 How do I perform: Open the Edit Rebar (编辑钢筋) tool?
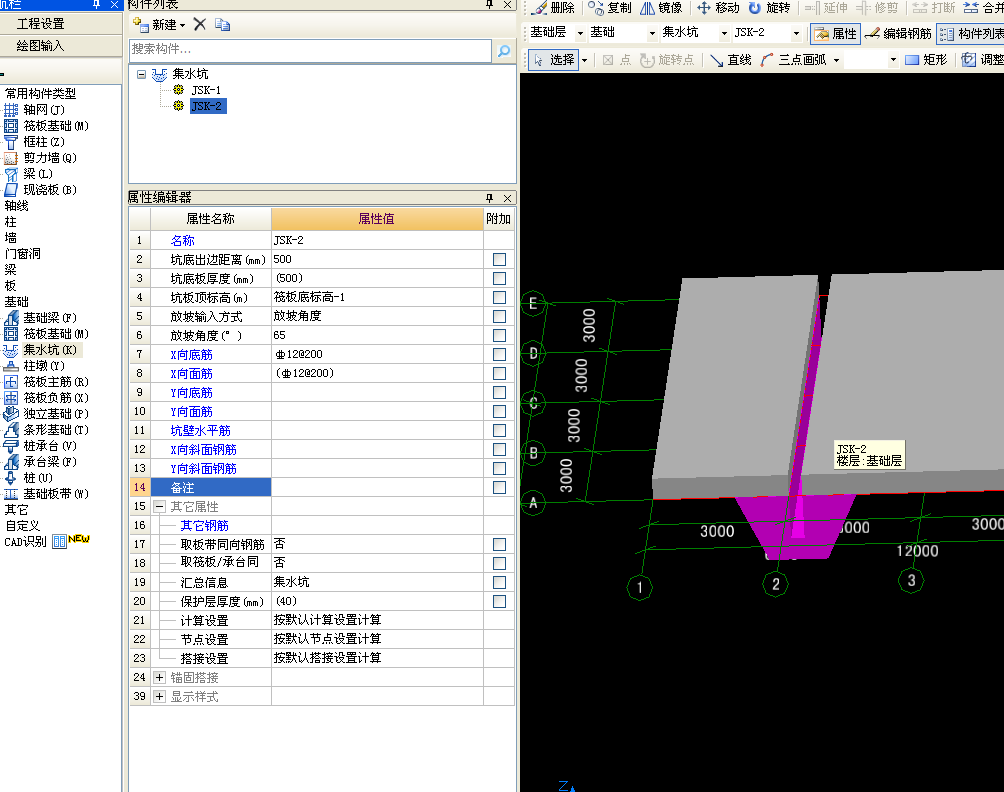(x=898, y=33)
